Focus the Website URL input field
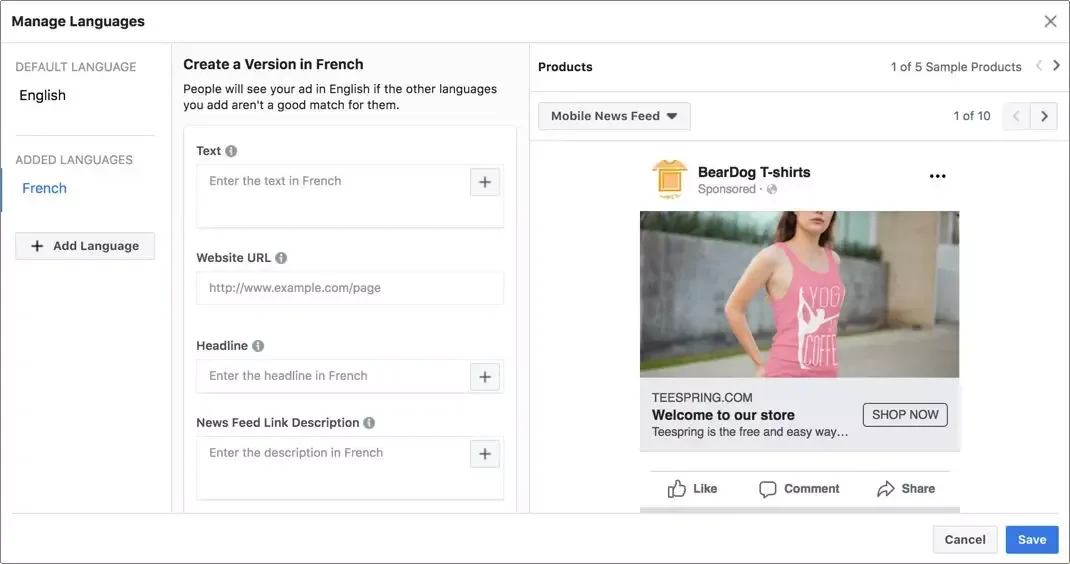Screen dimensions: 1070x564 click(350, 288)
